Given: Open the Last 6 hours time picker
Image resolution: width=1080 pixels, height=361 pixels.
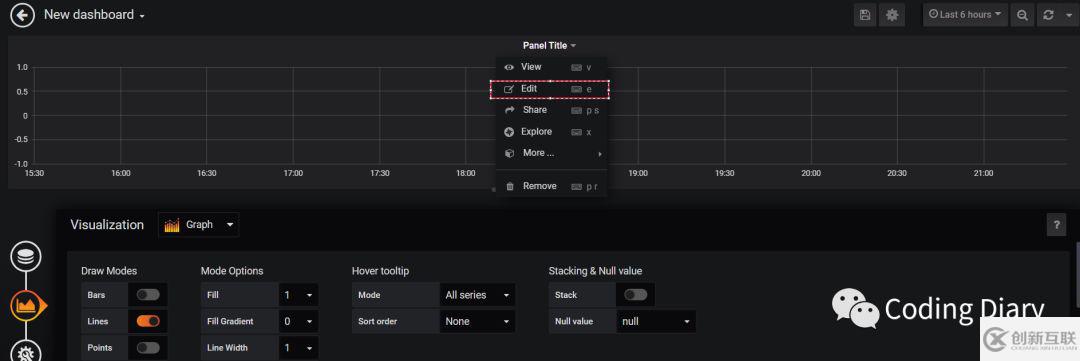Looking at the screenshot, I should 965,14.
